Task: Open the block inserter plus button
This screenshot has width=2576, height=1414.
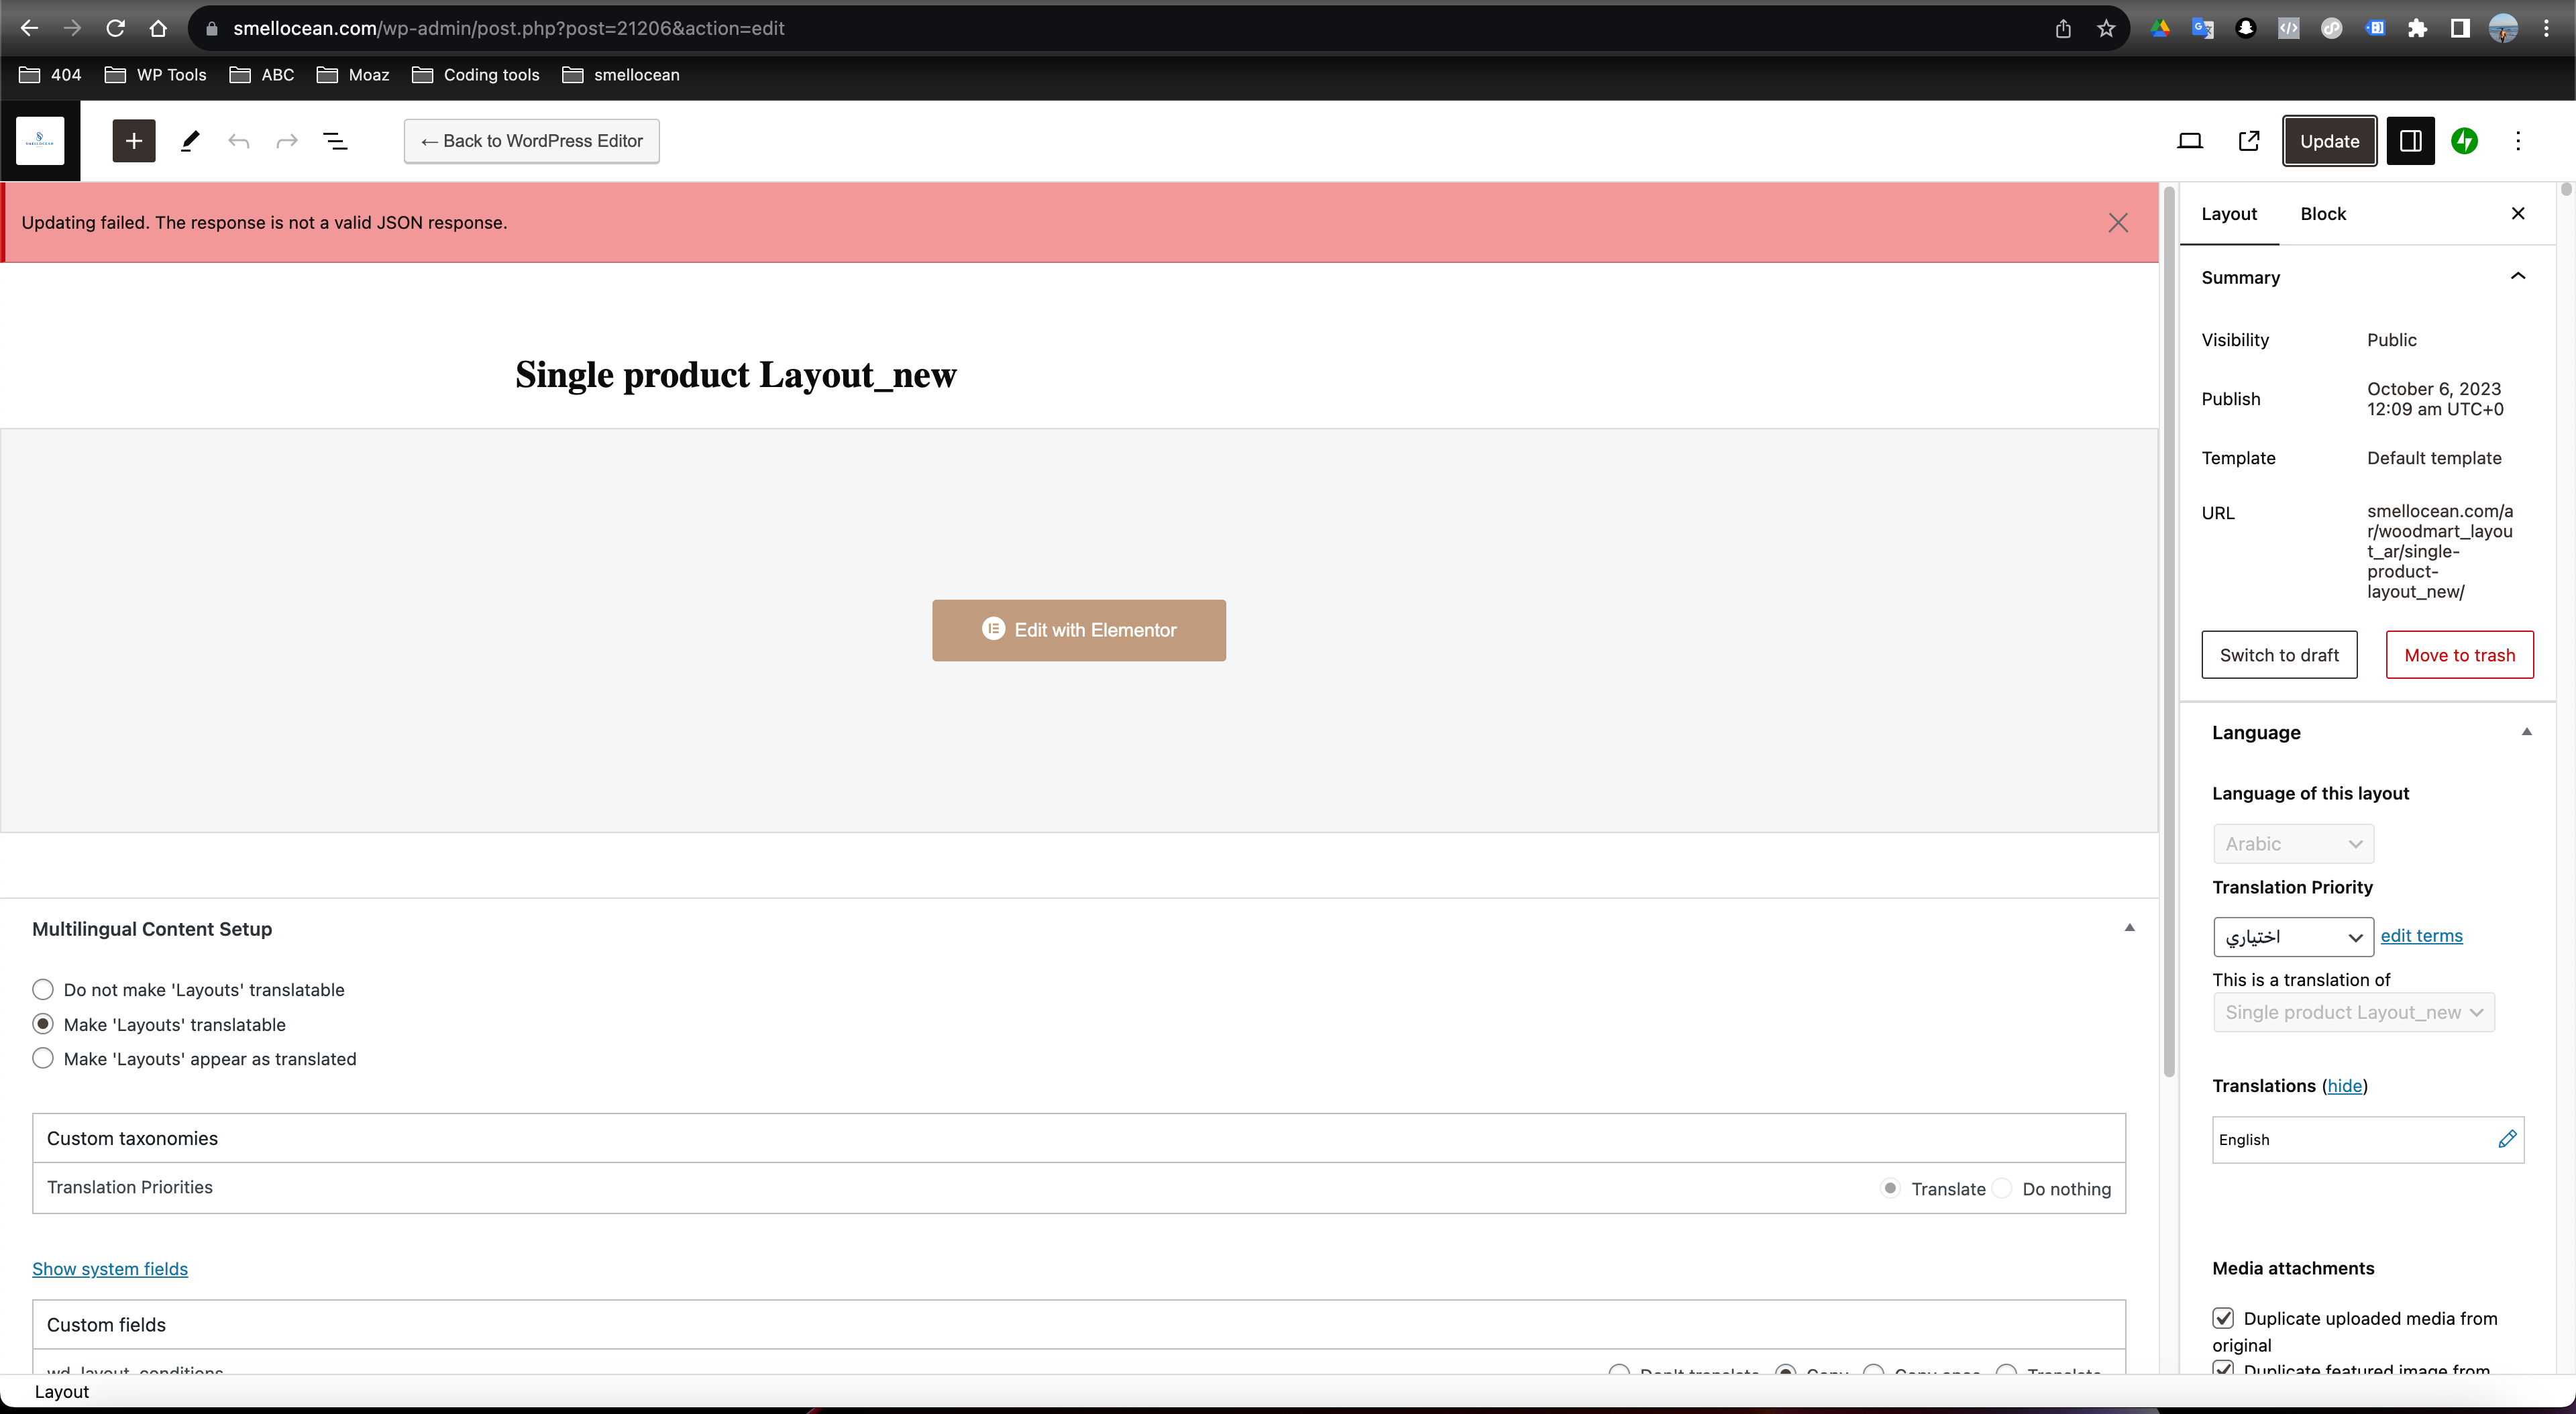Action: click(134, 141)
